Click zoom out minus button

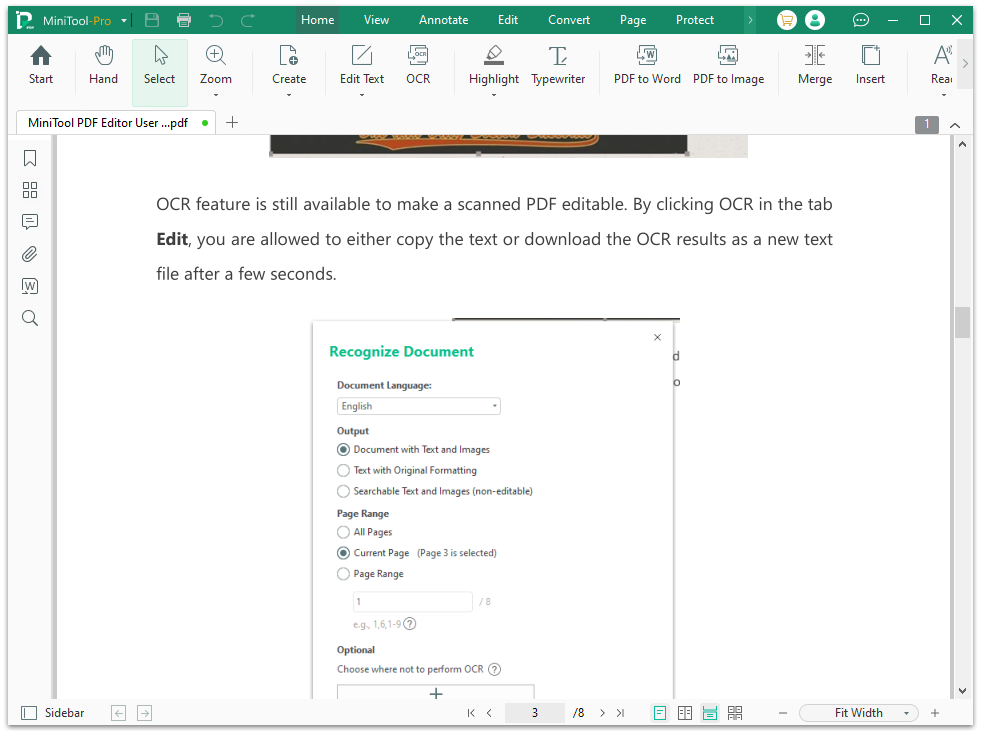point(783,713)
